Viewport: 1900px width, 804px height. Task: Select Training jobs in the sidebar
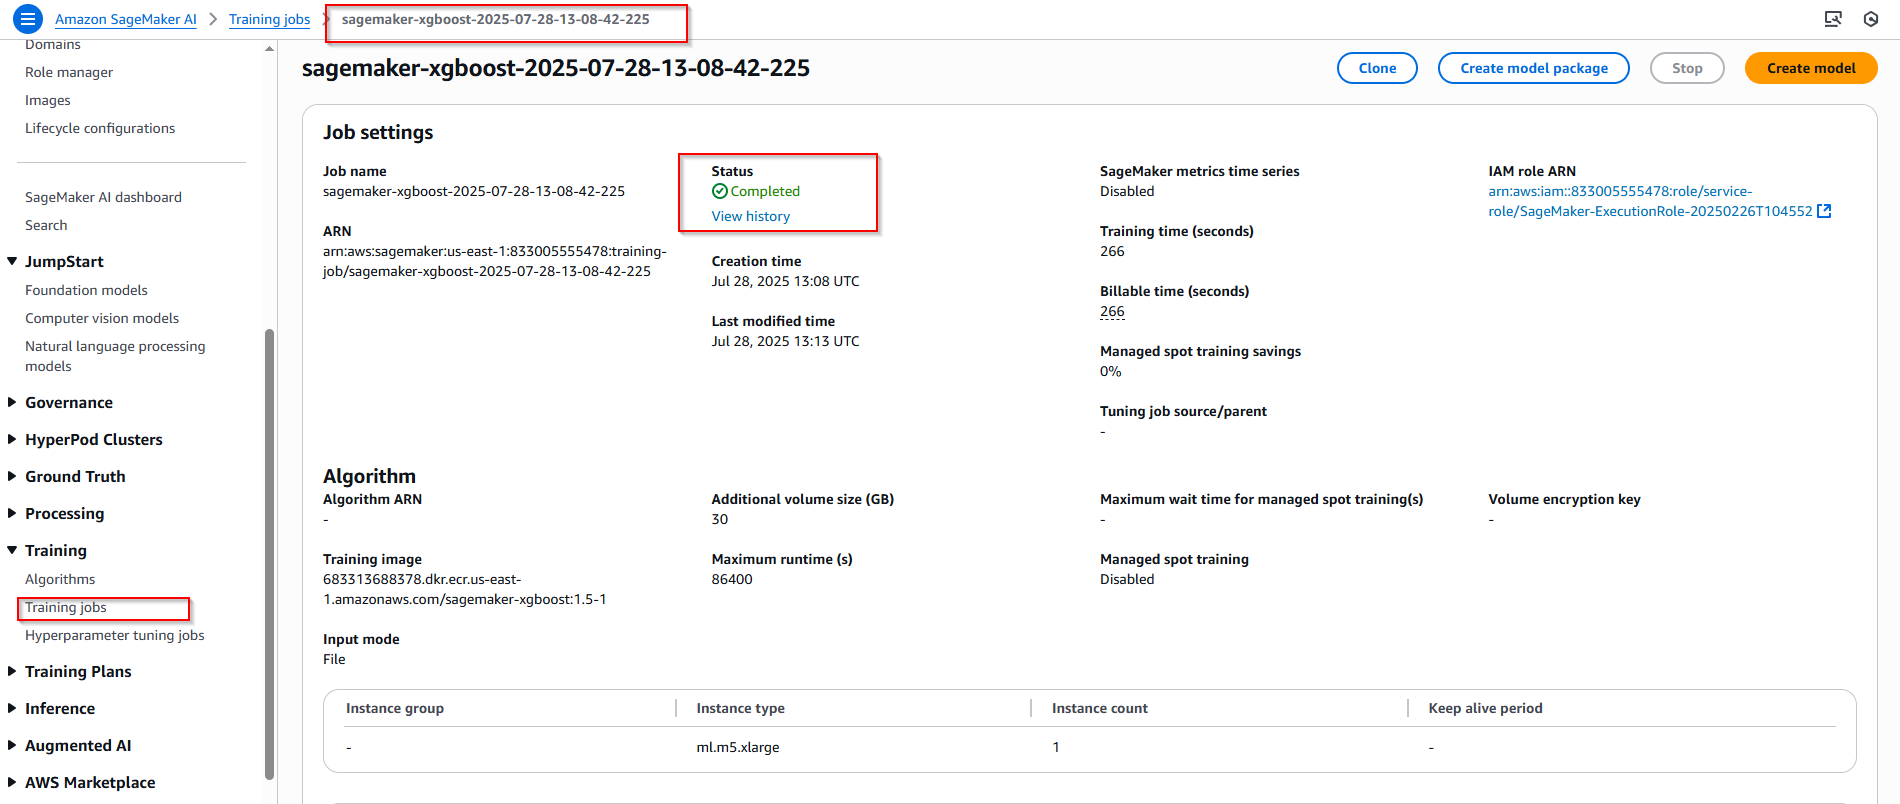[x=66, y=607]
